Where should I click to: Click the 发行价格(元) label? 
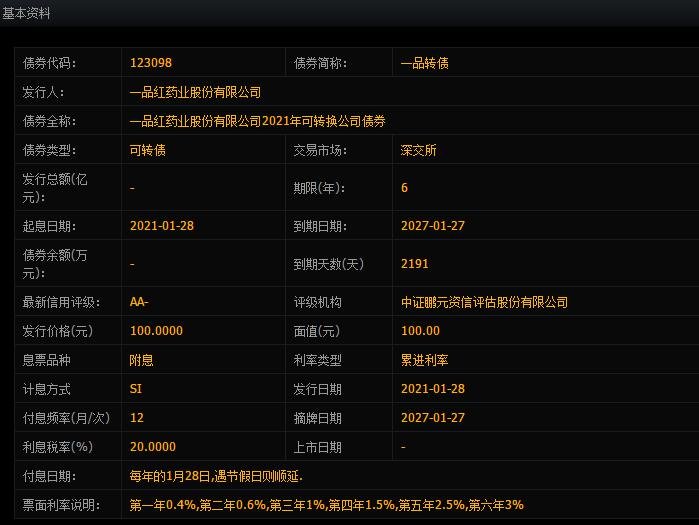58,331
